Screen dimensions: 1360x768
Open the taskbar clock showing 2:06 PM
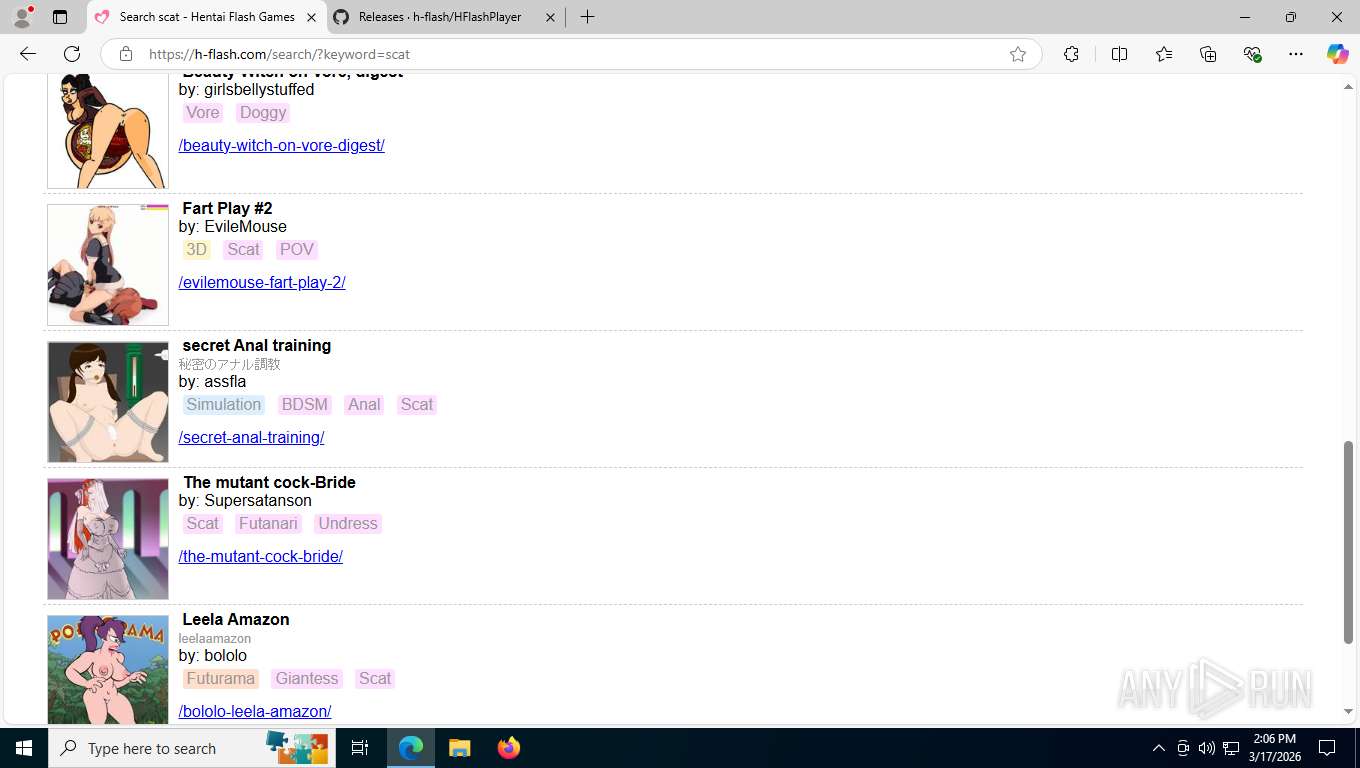1274,748
